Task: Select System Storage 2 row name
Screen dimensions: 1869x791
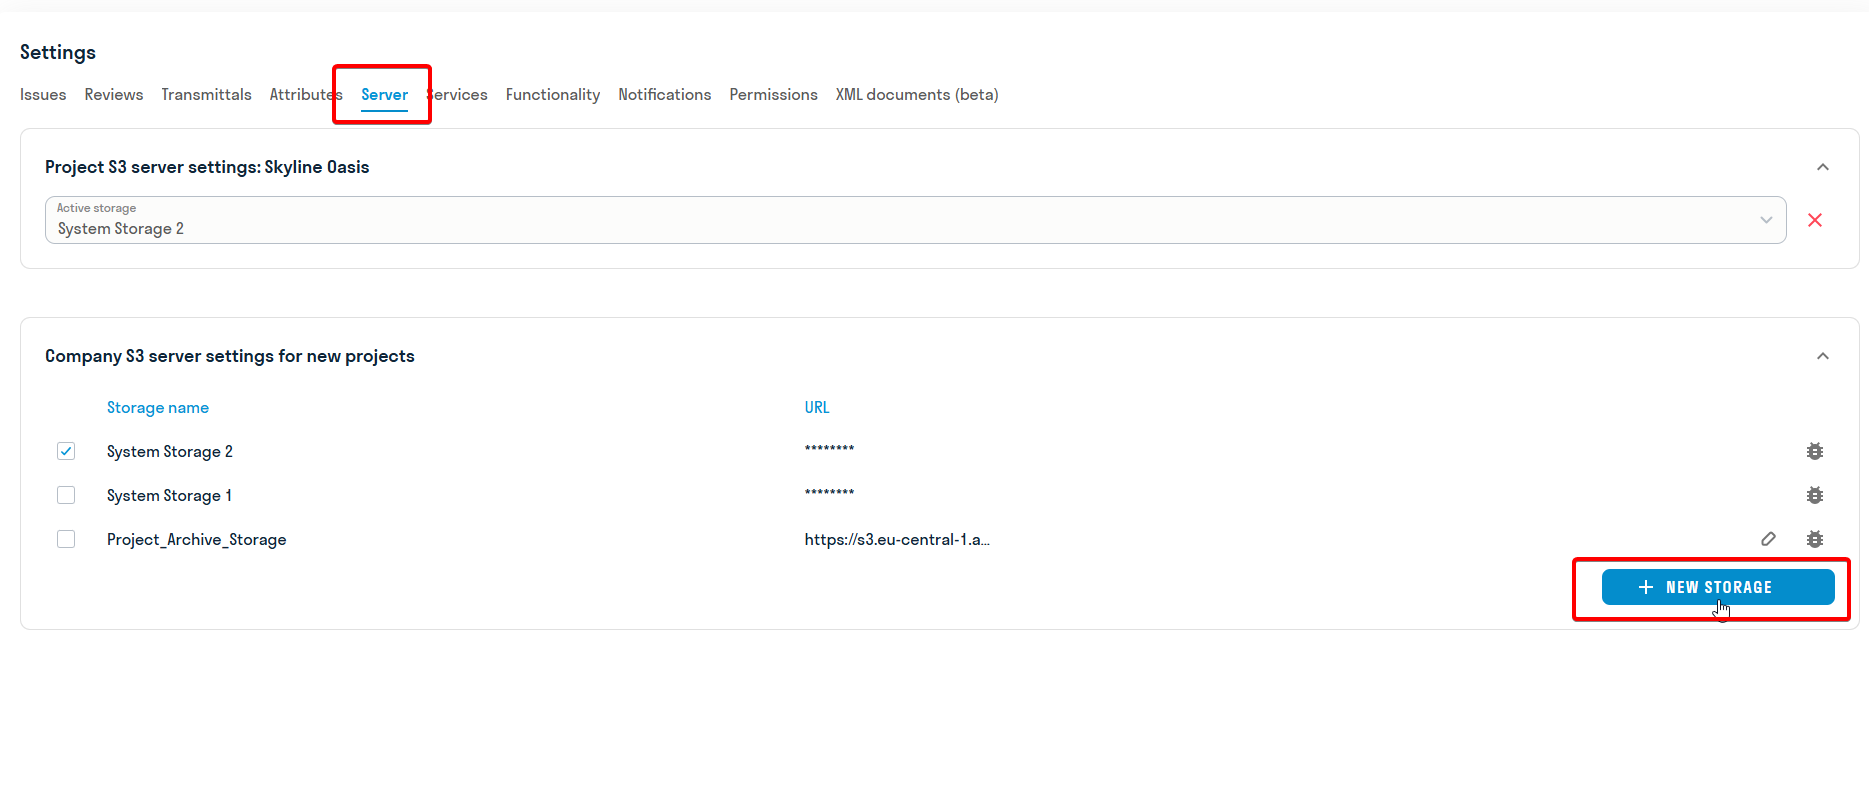Action: click(x=170, y=451)
